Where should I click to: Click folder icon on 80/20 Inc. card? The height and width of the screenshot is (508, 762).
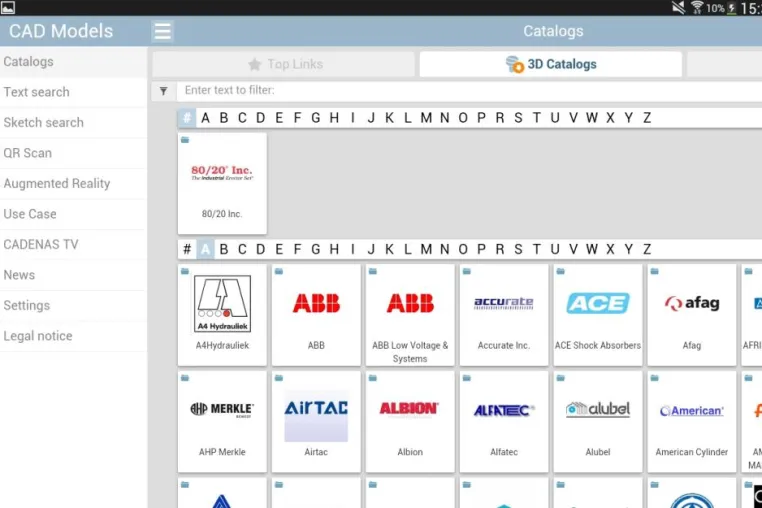pos(185,140)
